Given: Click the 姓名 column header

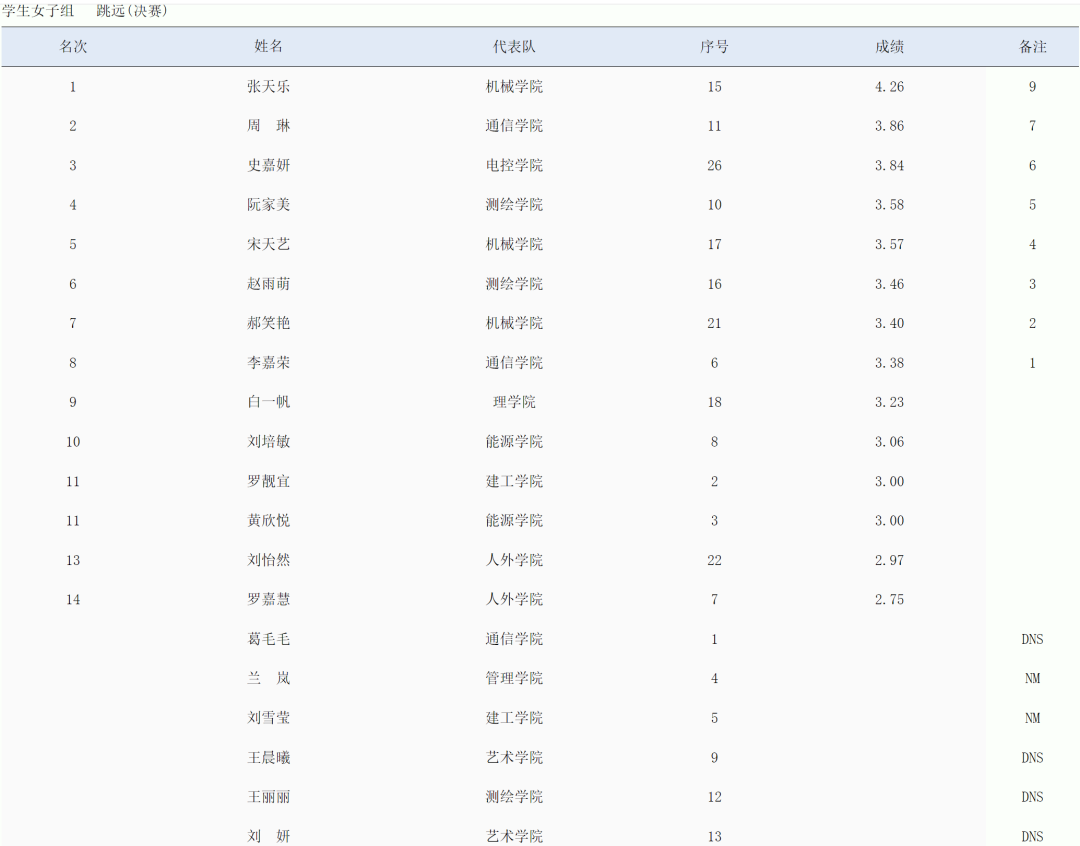Looking at the screenshot, I should (x=269, y=47).
